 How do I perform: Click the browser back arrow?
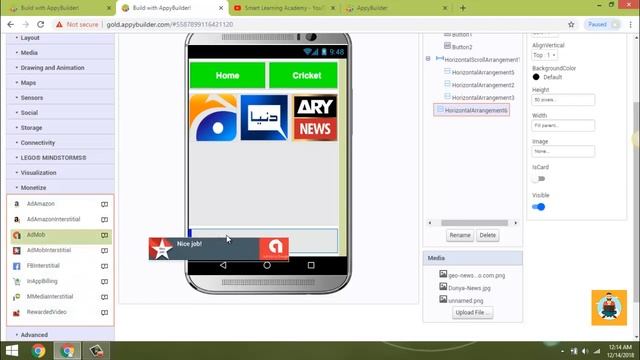(x=11, y=24)
